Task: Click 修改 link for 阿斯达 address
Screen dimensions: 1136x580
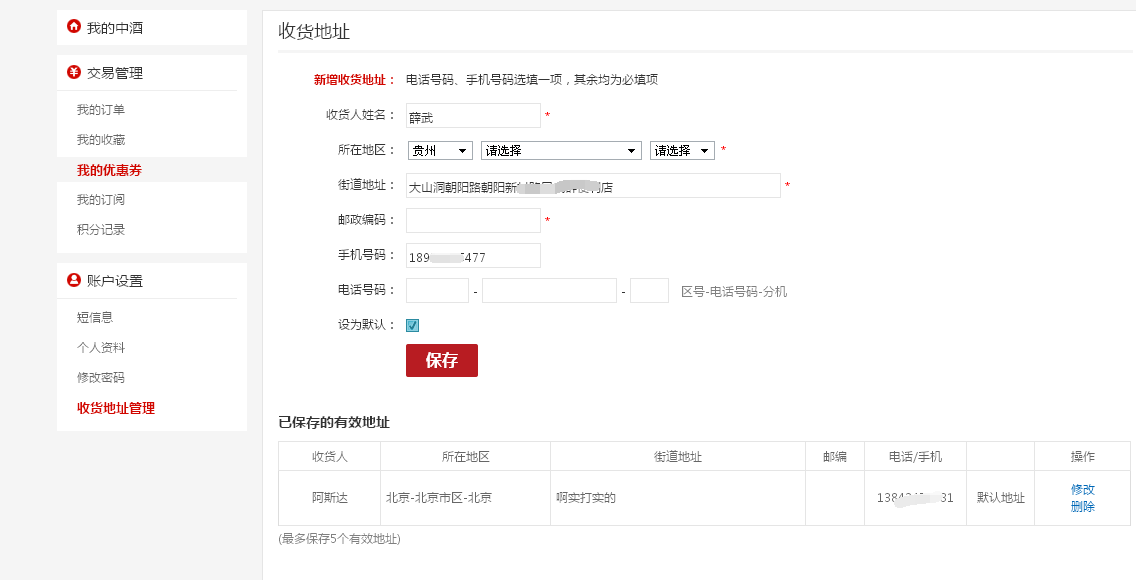Action: [x=1082, y=489]
